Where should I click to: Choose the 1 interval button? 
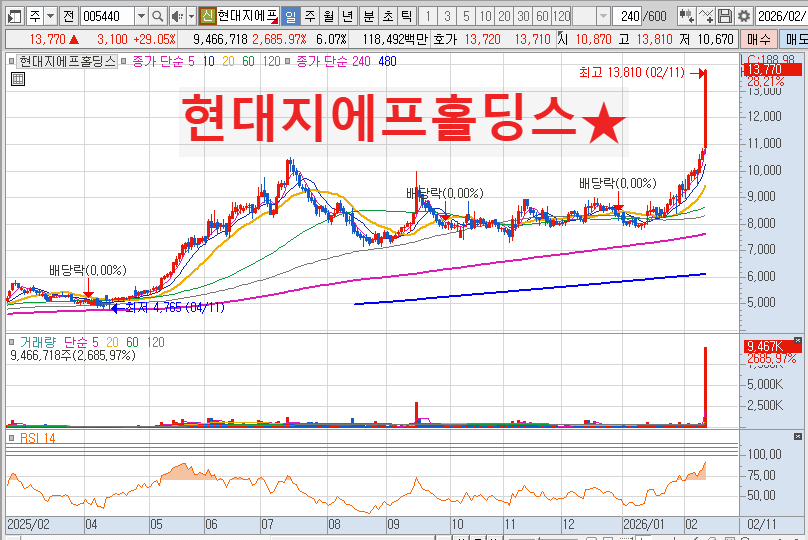pos(428,16)
